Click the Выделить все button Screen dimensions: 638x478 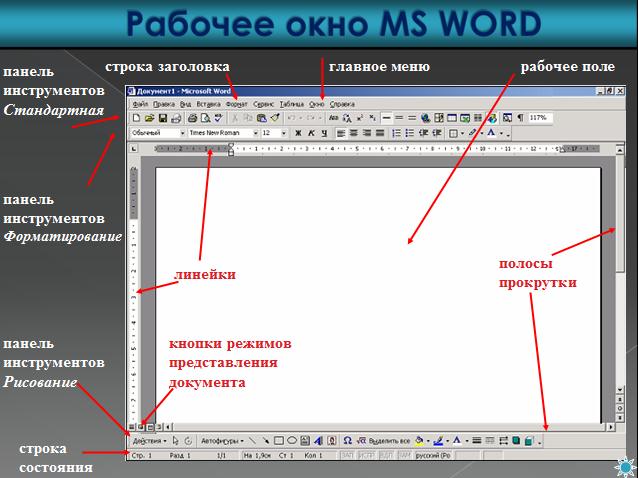click(x=390, y=441)
